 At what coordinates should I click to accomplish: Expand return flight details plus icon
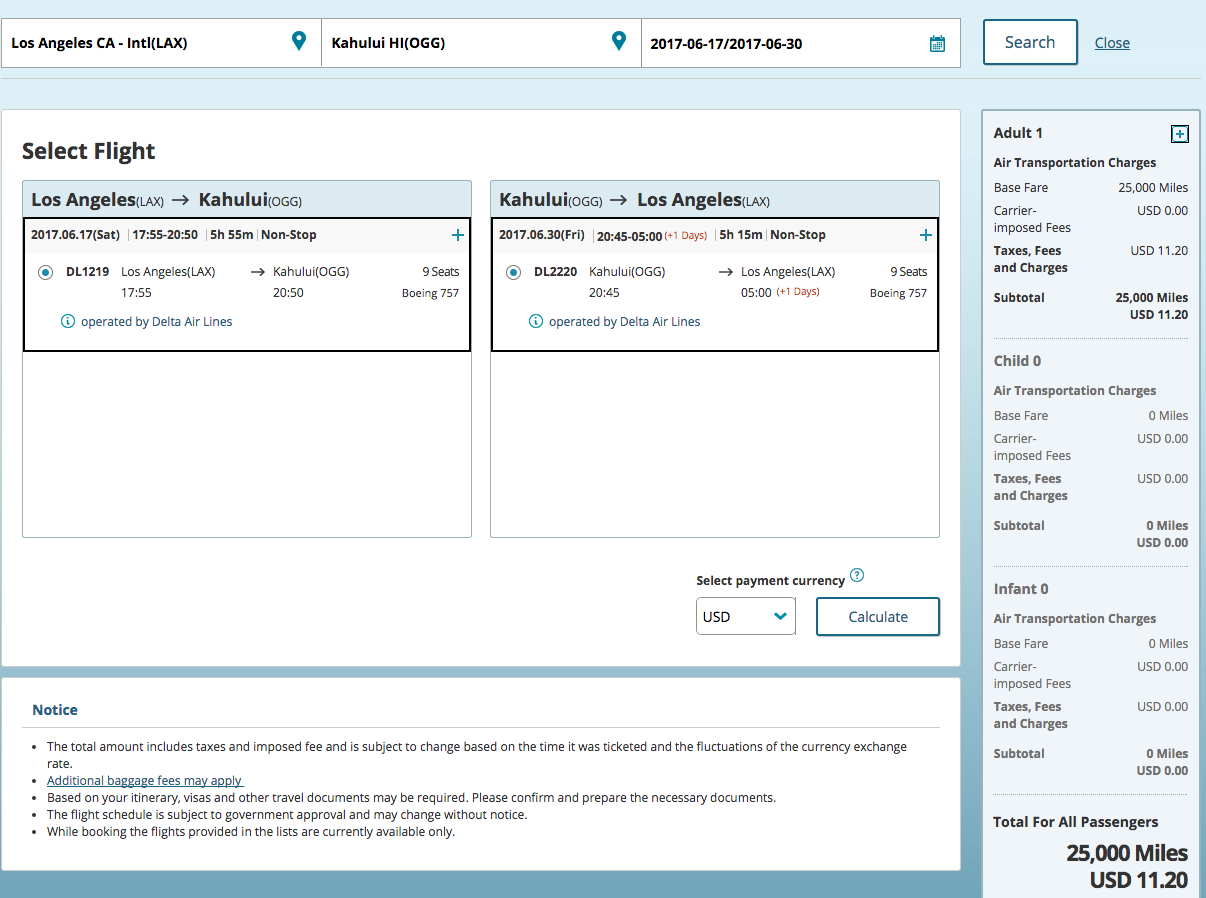click(x=925, y=235)
